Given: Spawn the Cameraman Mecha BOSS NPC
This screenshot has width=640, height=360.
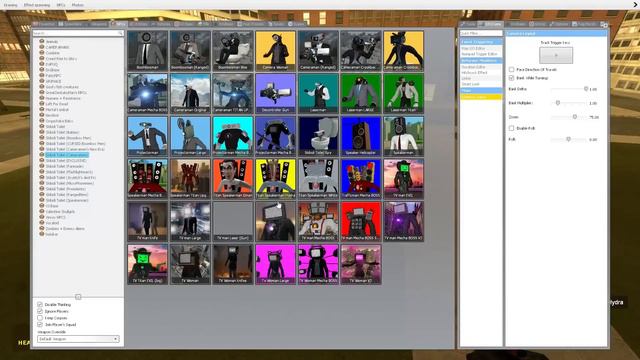Looking at the screenshot, I should click(147, 93).
